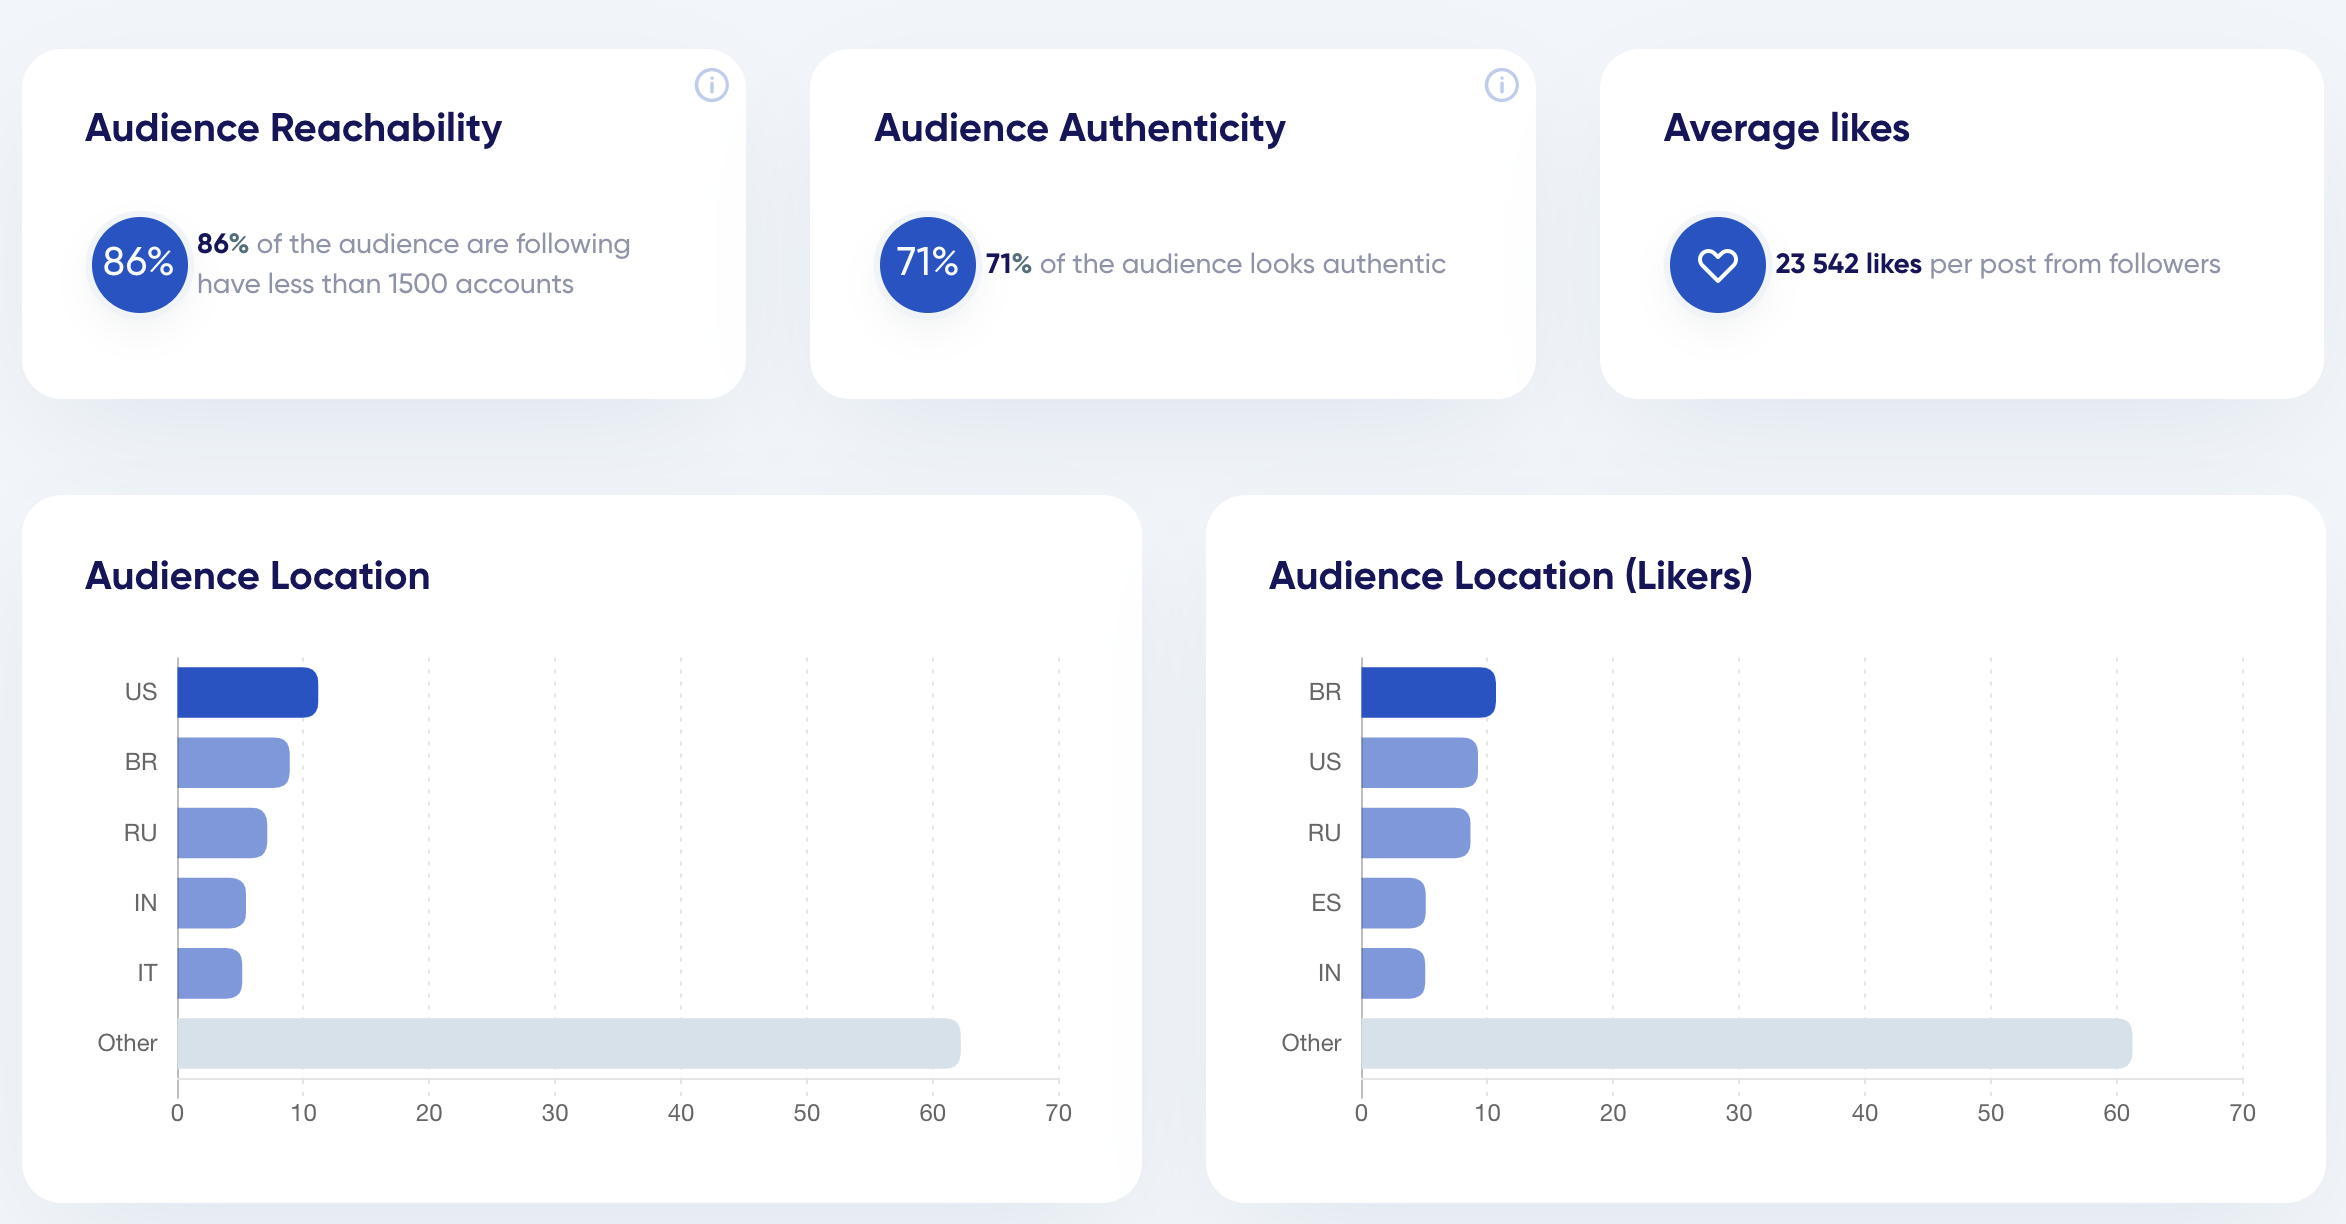Click the heart icon in Average likes

point(1717,265)
